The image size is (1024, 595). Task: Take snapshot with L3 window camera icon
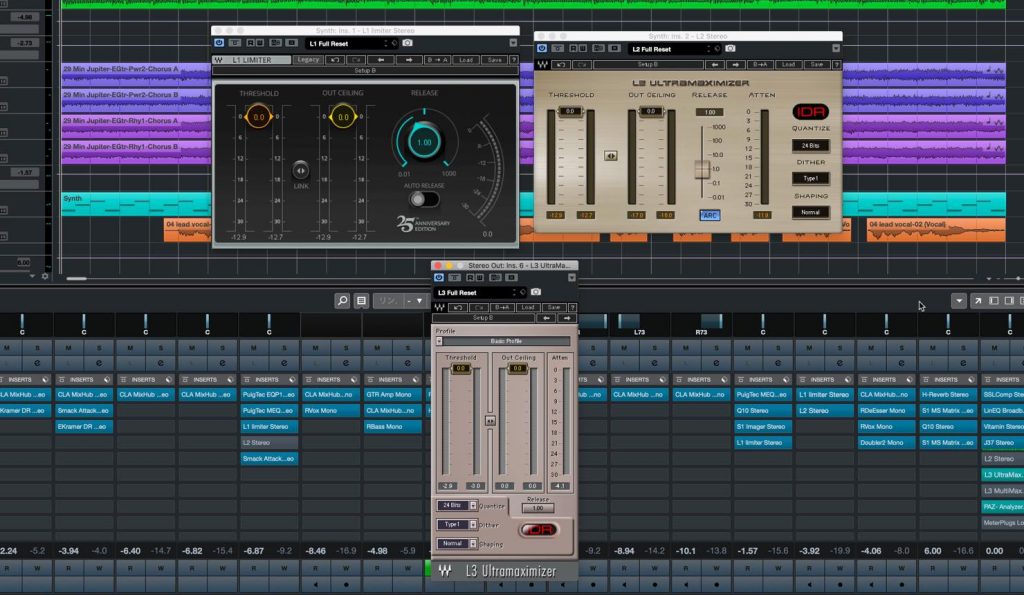click(x=536, y=292)
